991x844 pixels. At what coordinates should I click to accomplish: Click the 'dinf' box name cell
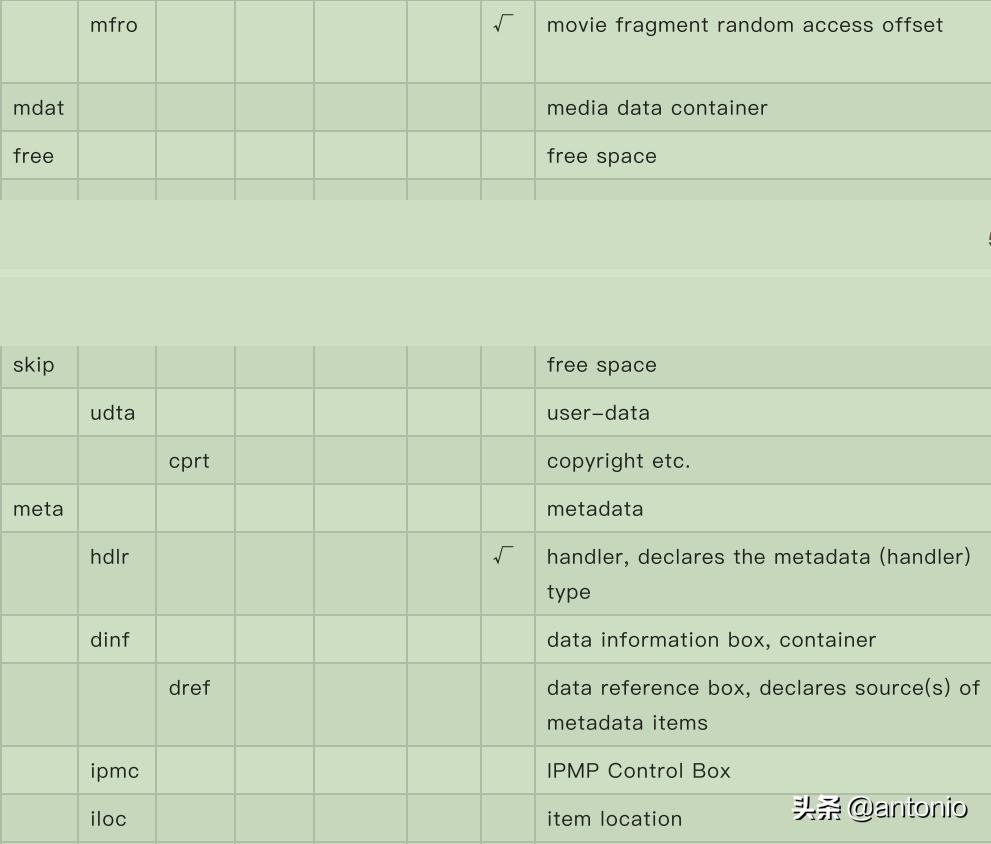pyautogui.click(x=110, y=640)
